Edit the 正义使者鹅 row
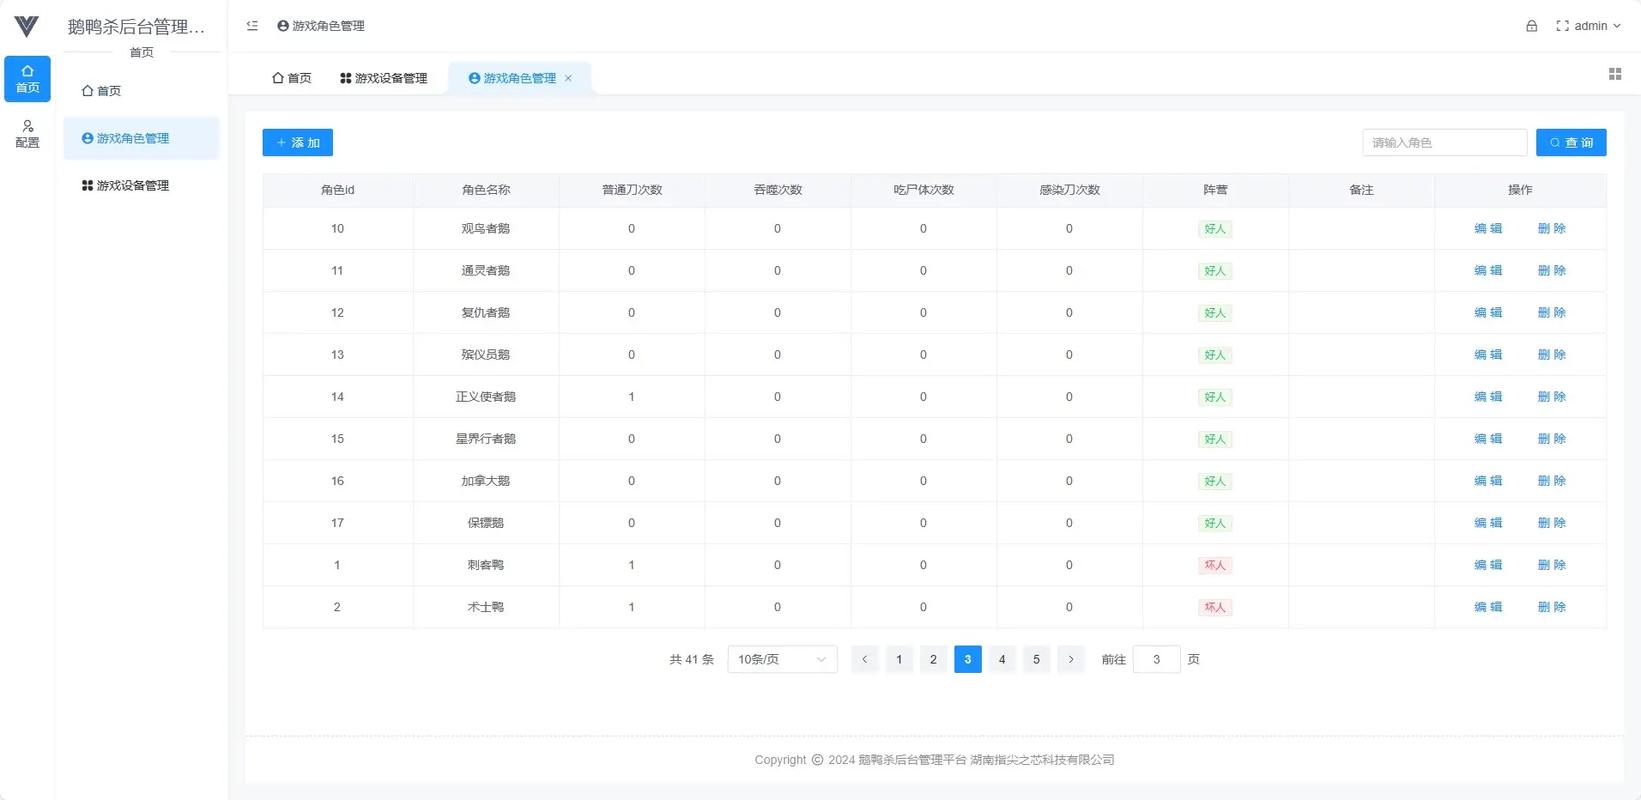This screenshot has height=800, width=1641. (x=1488, y=397)
